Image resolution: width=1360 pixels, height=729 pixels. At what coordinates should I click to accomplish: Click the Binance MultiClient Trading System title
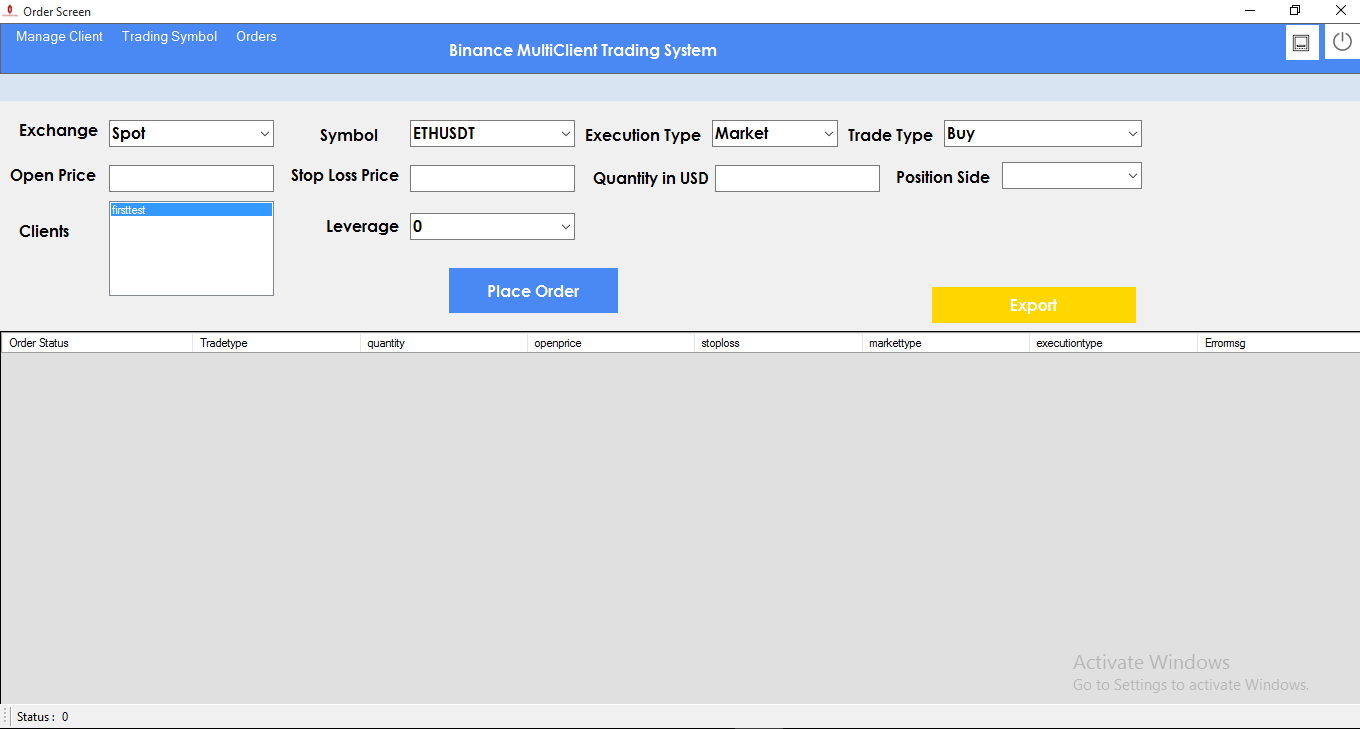(583, 50)
